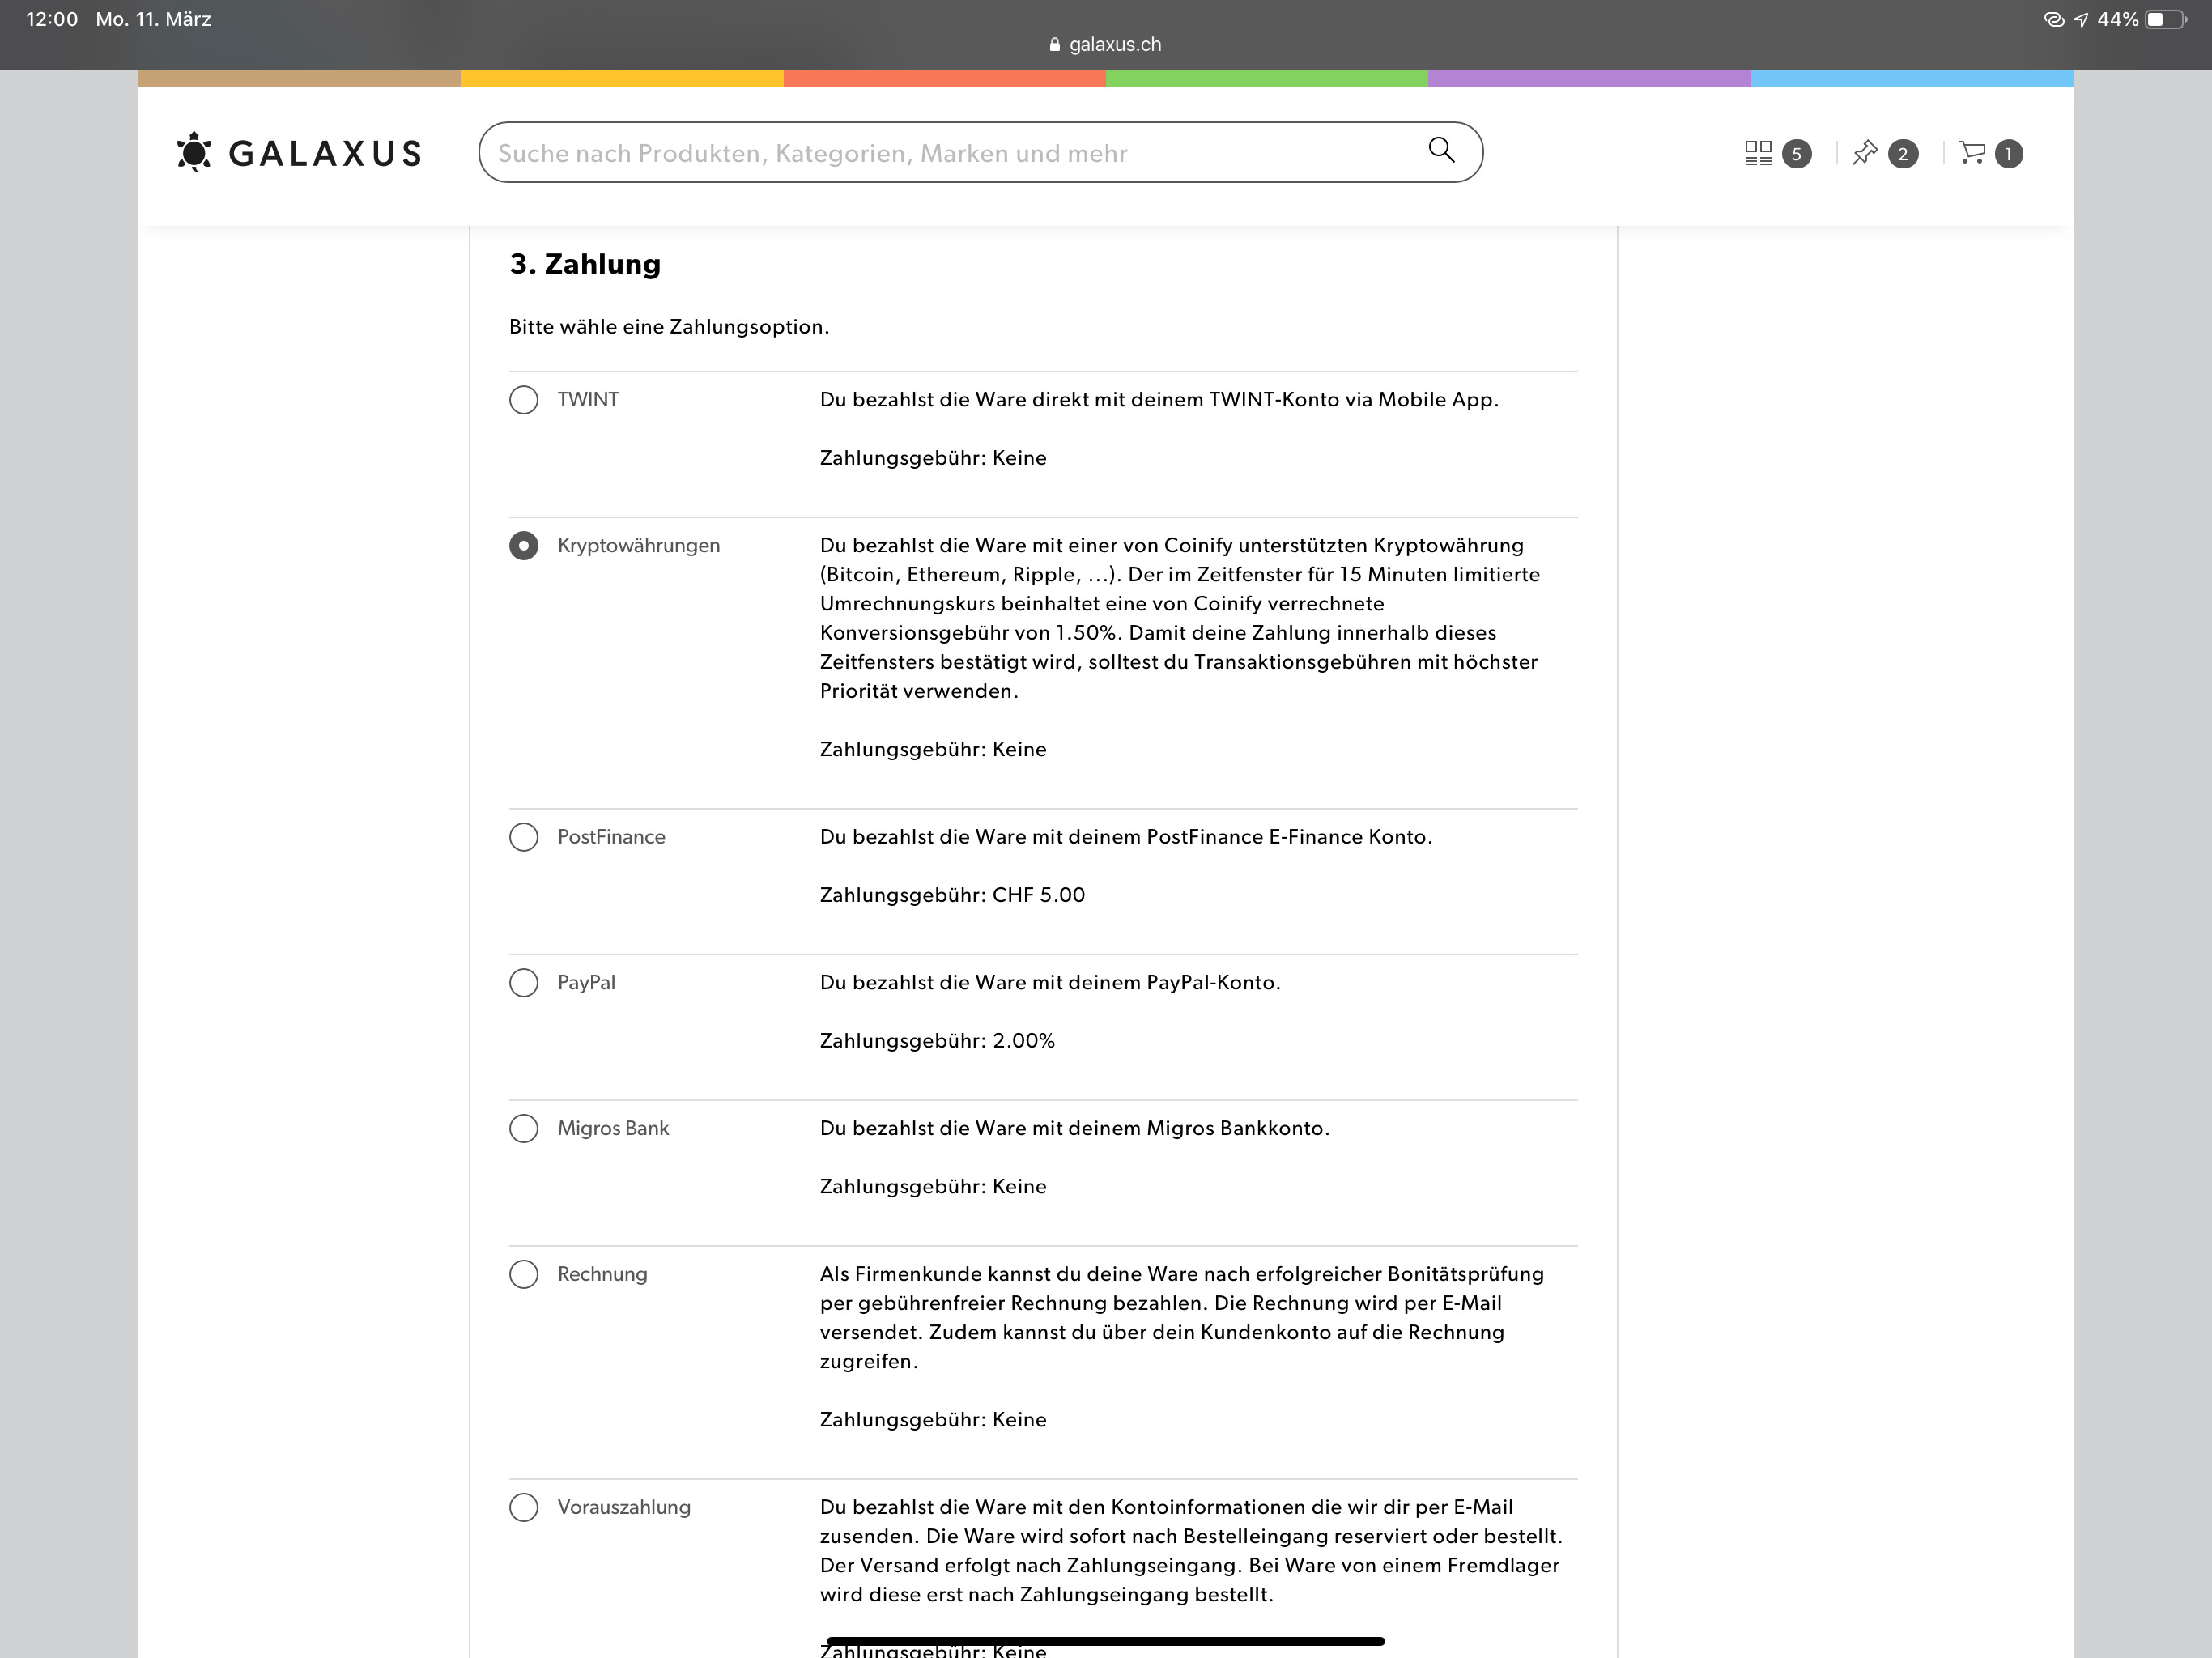Click the PayPal option label

(586, 983)
